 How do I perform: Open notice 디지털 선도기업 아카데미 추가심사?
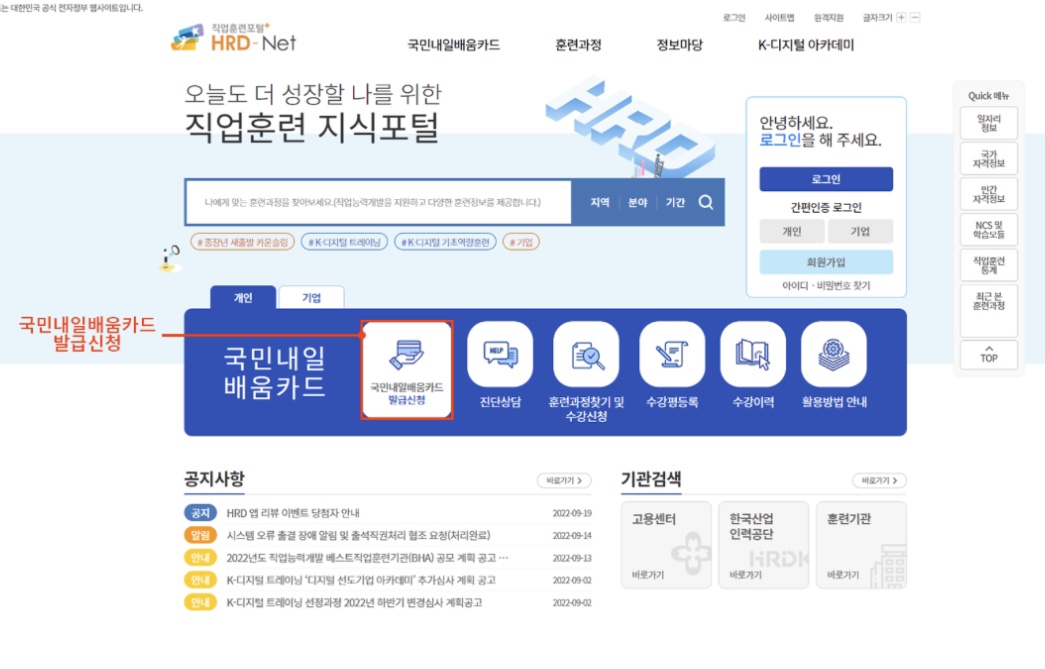pos(361,580)
